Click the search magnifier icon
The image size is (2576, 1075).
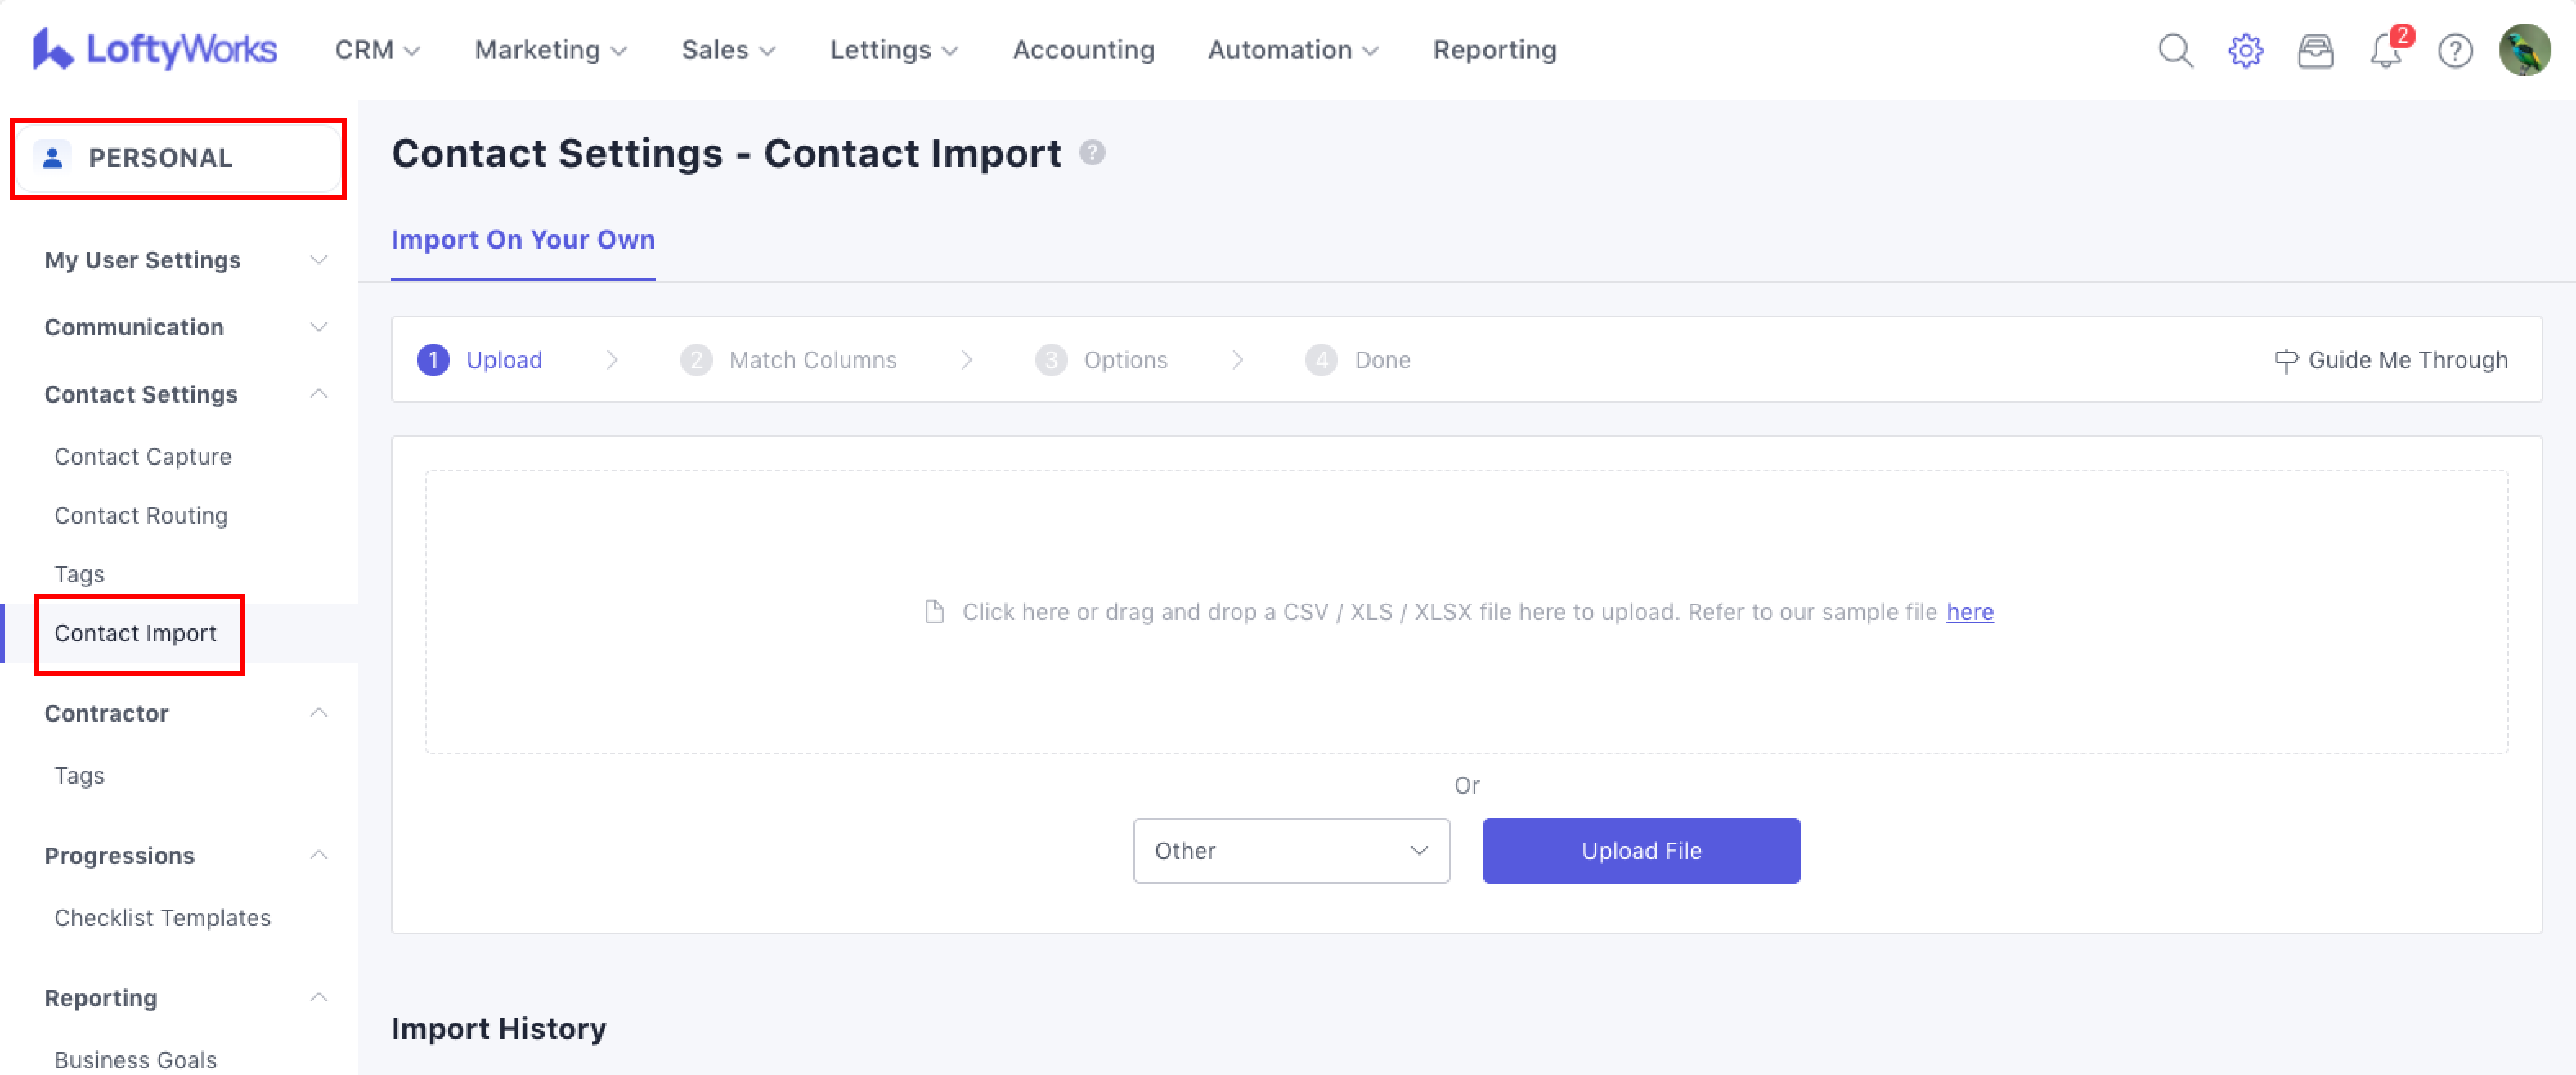(x=2175, y=50)
